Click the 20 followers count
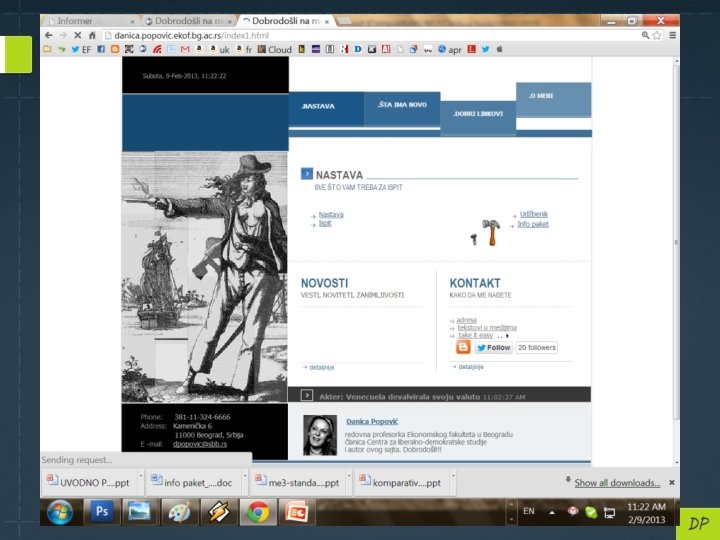This screenshot has height=540, width=720. [x=536, y=348]
